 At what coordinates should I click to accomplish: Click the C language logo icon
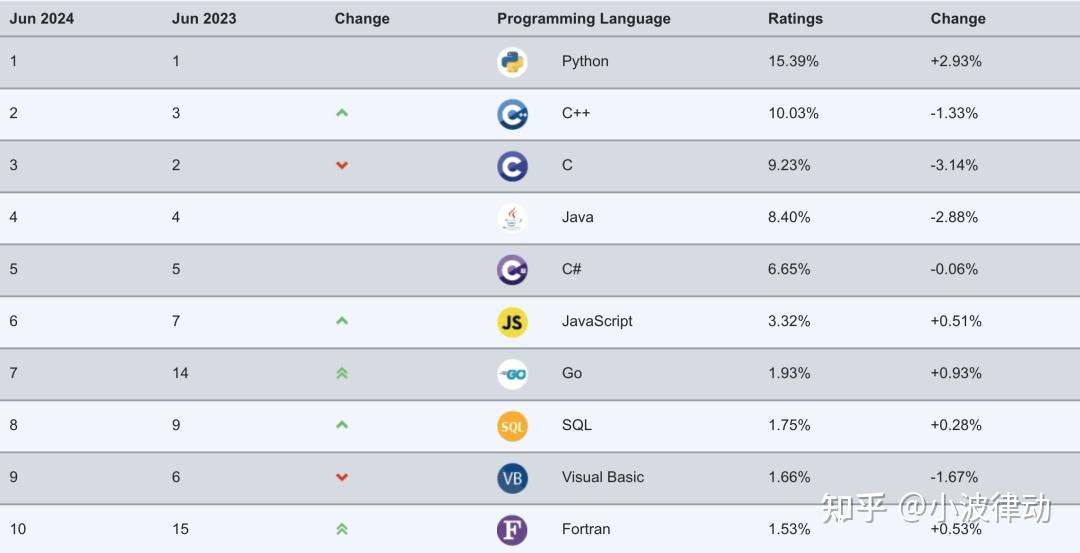(x=512, y=166)
